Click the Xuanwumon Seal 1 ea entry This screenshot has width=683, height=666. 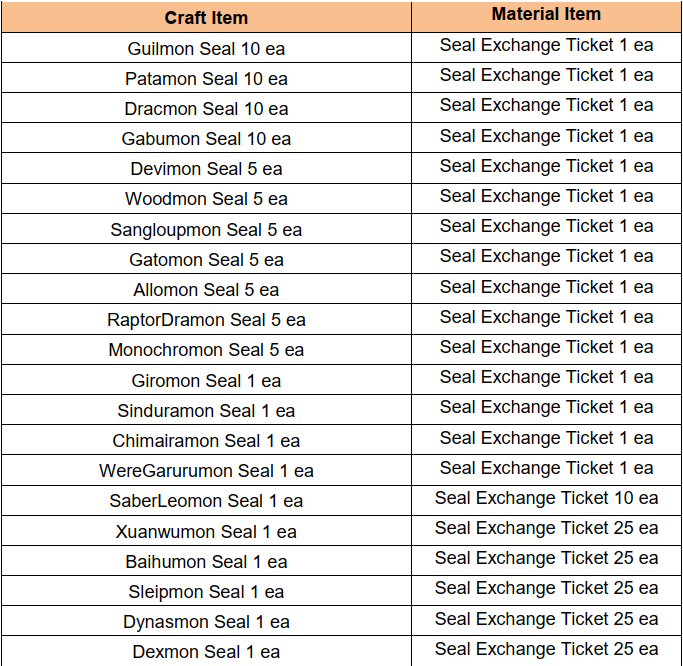(x=206, y=532)
